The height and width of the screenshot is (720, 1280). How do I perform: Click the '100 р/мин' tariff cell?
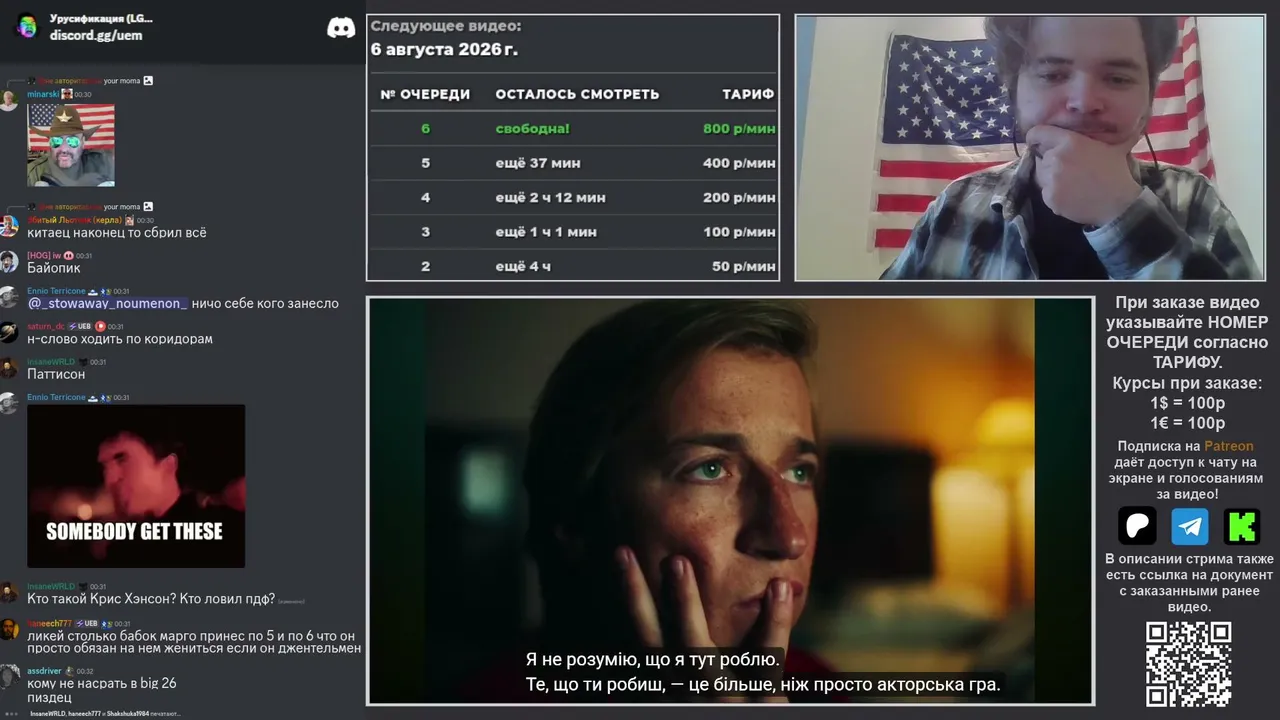click(x=739, y=232)
